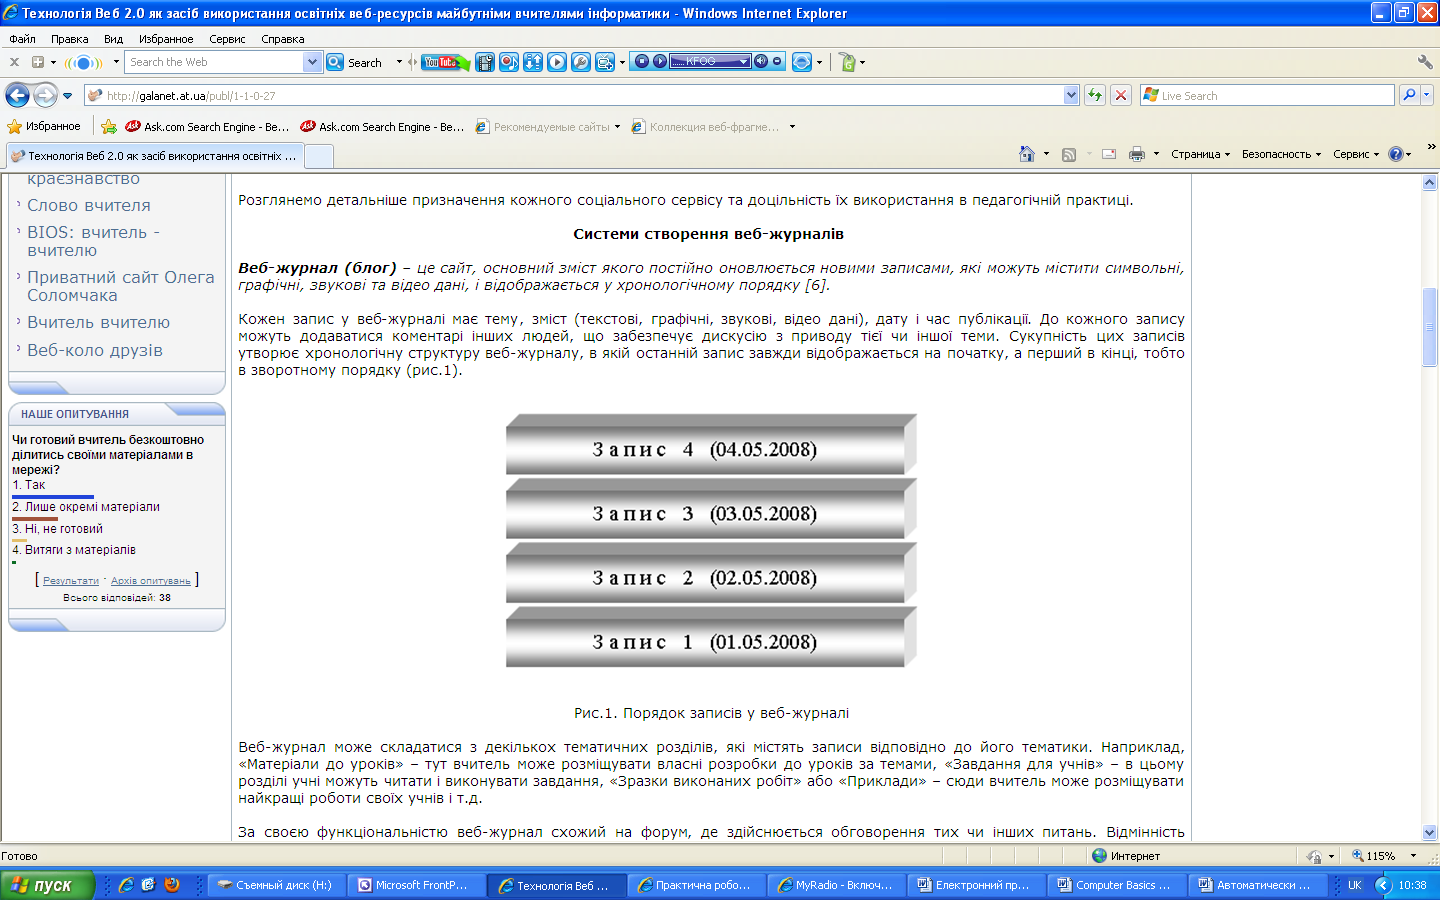This screenshot has width=1440, height=900.
Task: Click the blue arrows toolbar icon next to the music note
Action: pos(533,62)
